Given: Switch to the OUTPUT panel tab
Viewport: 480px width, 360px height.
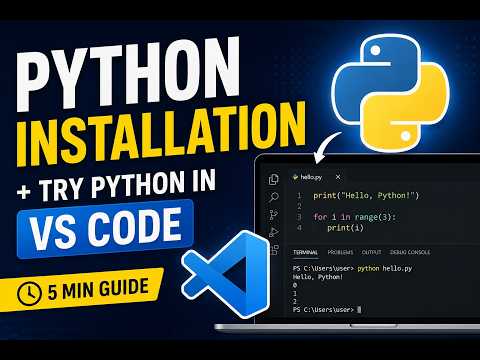Looking at the screenshot, I should pyautogui.click(x=371, y=252).
